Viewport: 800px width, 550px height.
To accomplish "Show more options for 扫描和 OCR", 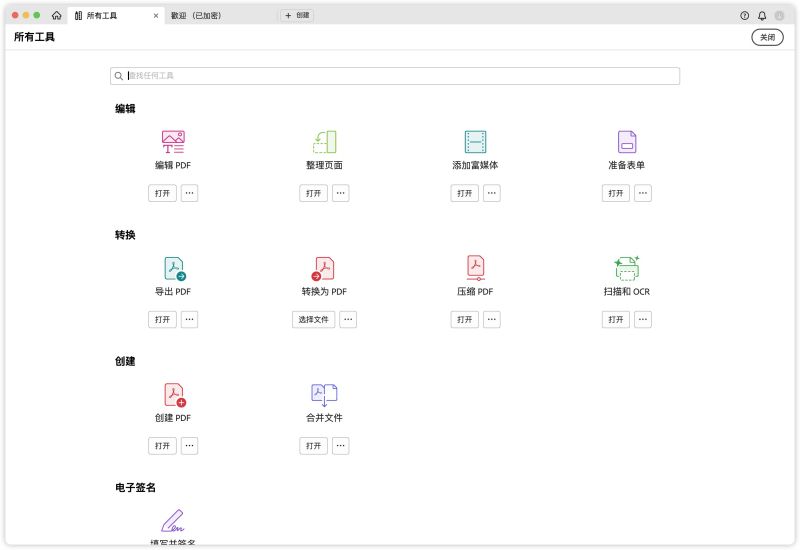I will click(x=643, y=319).
